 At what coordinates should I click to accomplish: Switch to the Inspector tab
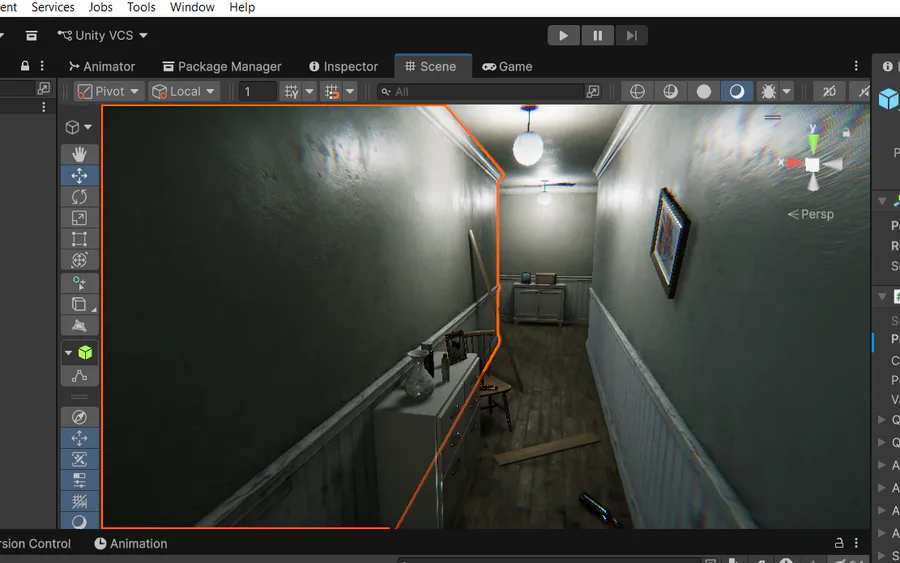[x=344, y=67]
